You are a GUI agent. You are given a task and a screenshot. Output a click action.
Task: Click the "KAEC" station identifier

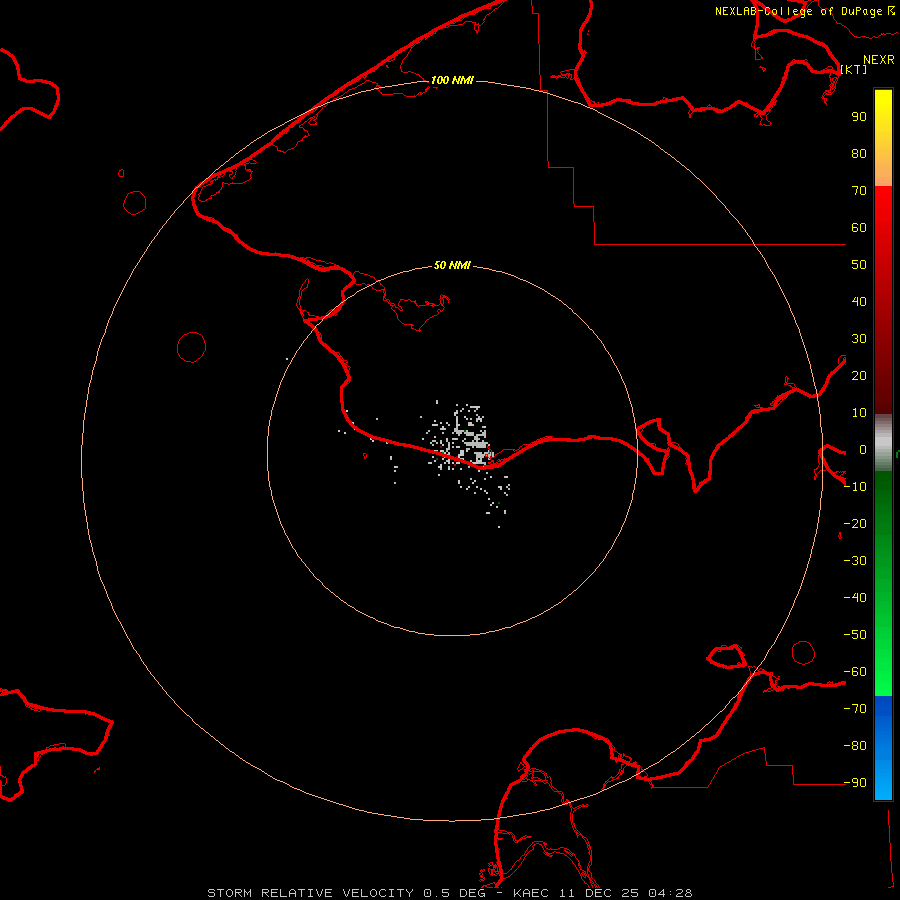coord(530,893)
